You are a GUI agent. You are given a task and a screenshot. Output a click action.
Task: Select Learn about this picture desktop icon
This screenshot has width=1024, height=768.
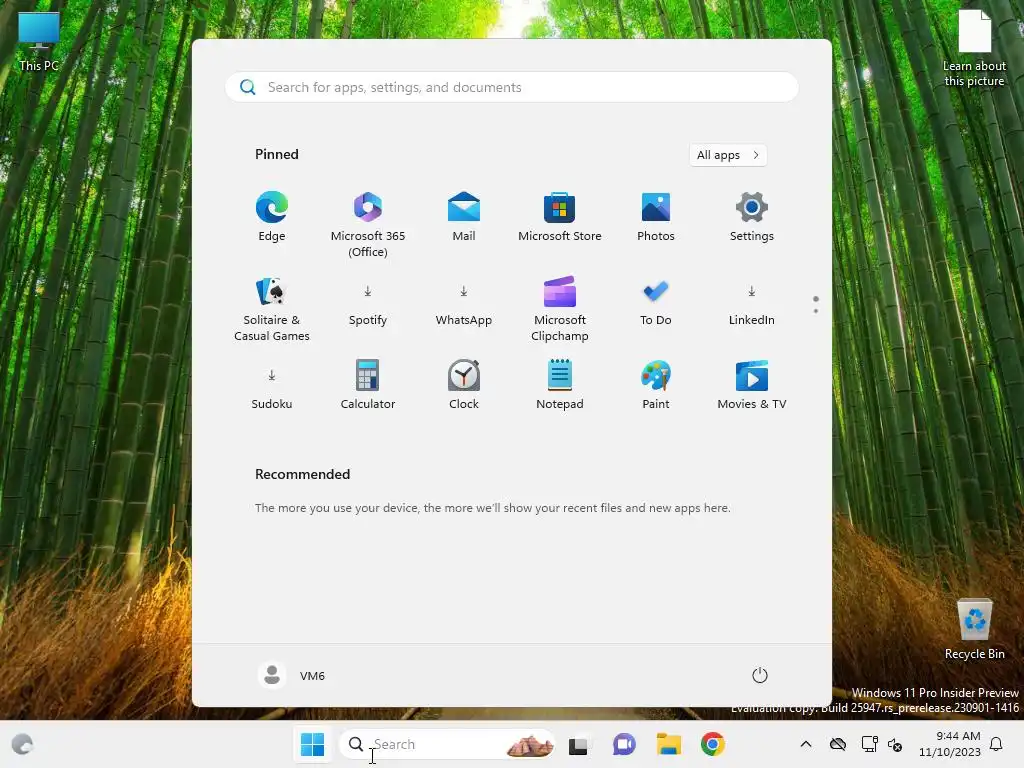(974, 49)
